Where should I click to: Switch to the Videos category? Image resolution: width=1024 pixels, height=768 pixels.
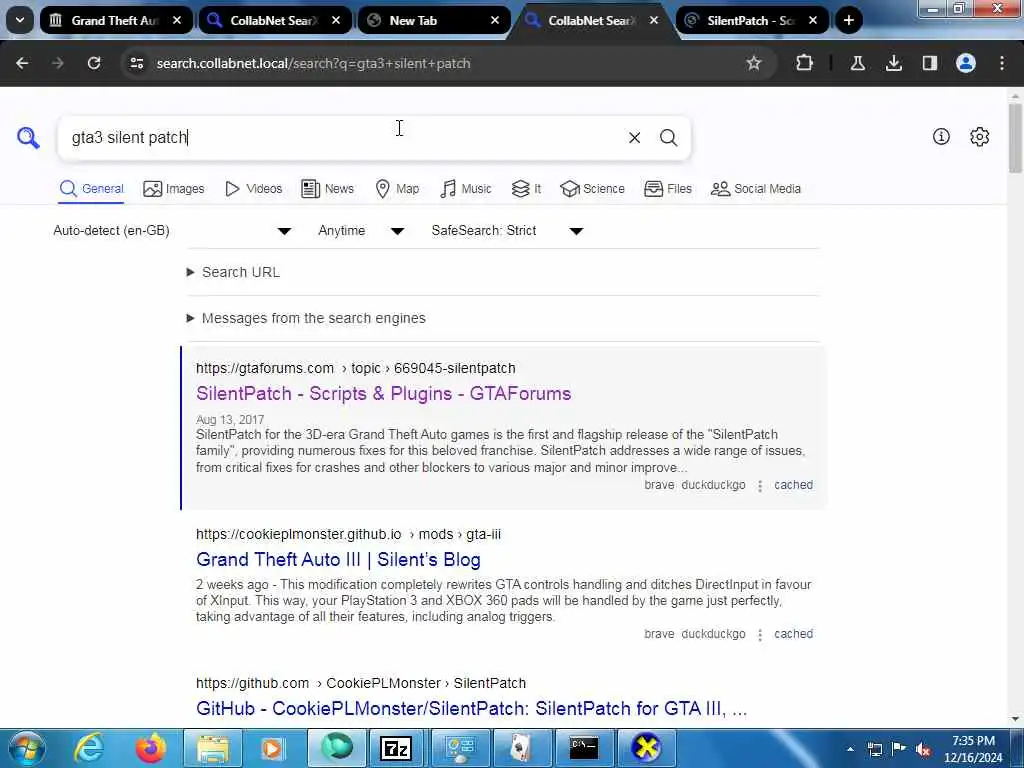coord(253,189)
